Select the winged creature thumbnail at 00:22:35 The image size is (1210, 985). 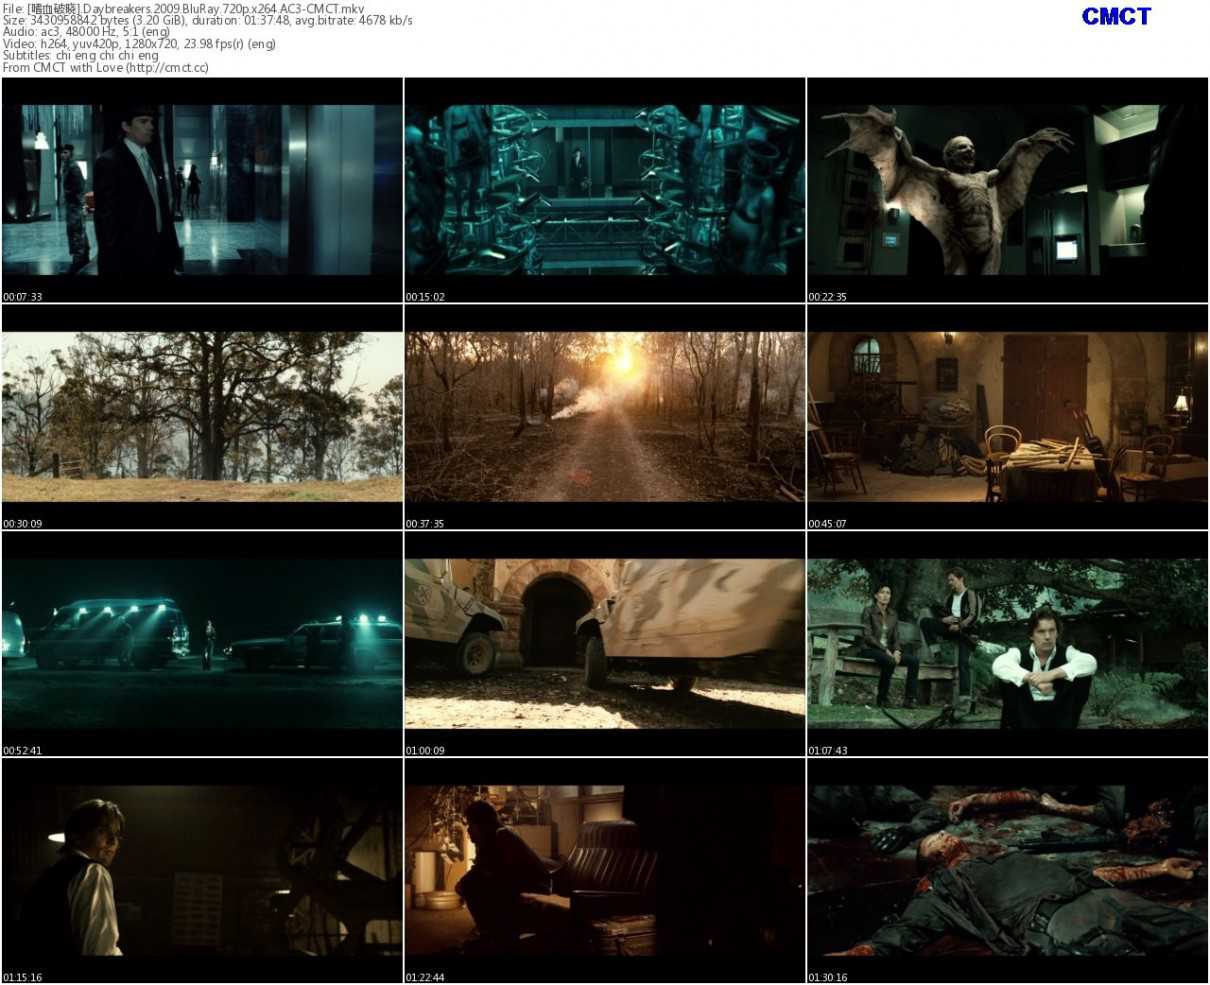[x=1008, y=190]
